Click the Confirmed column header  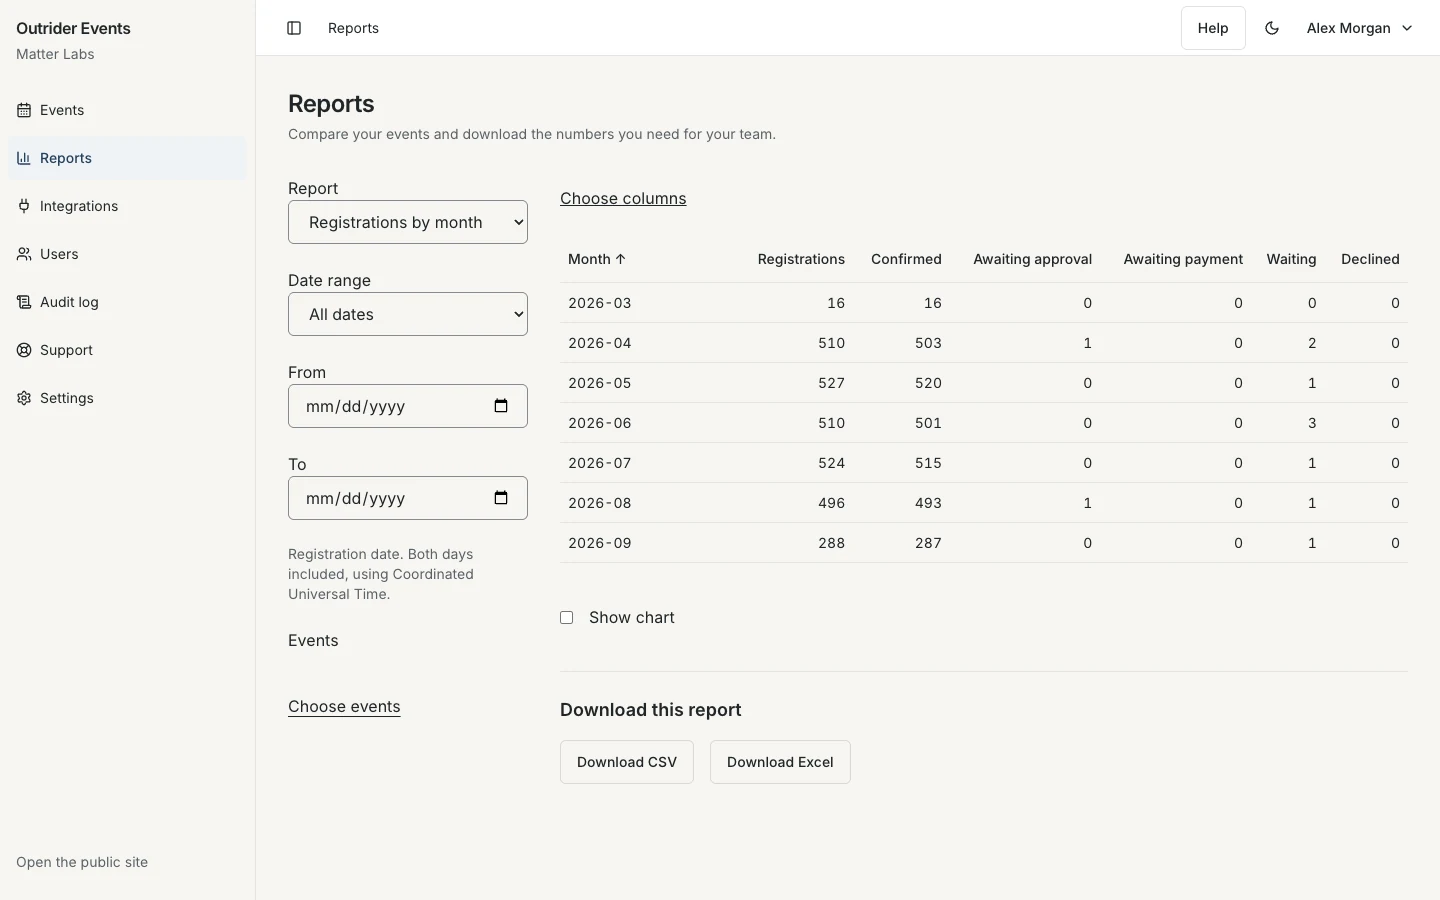click(906, 259)
